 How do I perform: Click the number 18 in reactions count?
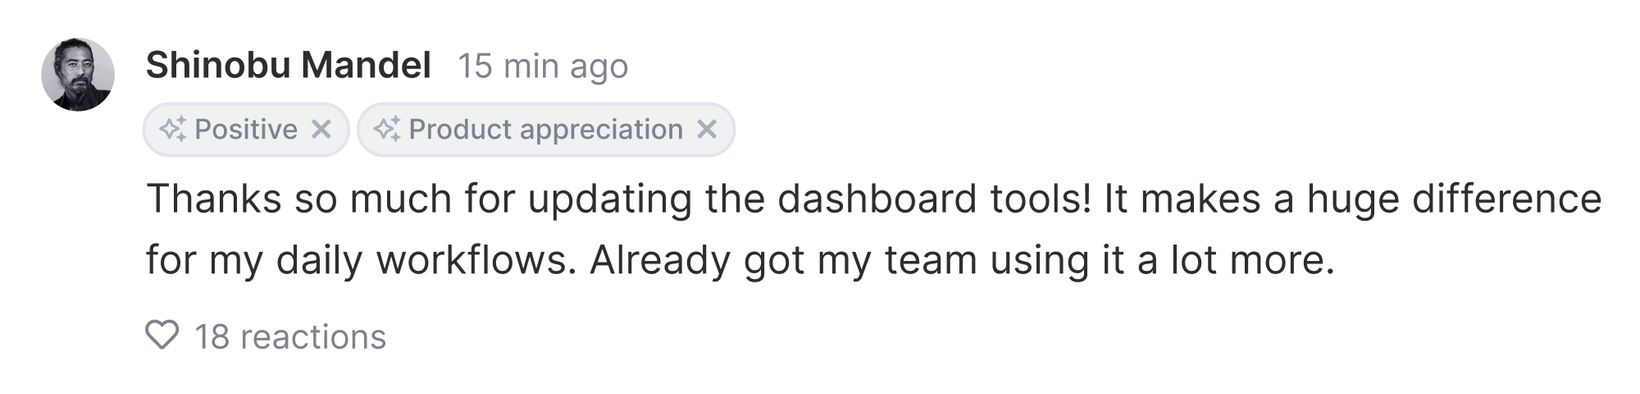tap(212, 337)
